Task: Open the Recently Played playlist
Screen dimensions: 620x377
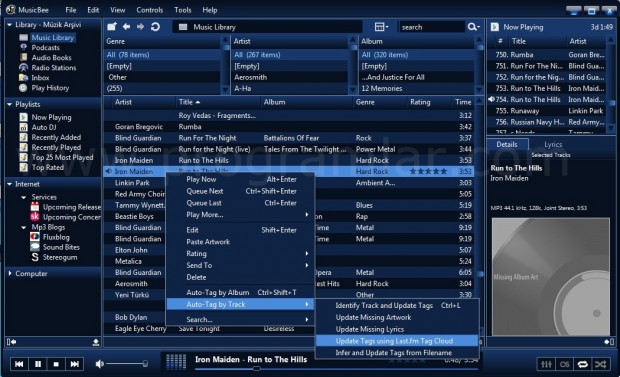Action: (x=56, y=148)
